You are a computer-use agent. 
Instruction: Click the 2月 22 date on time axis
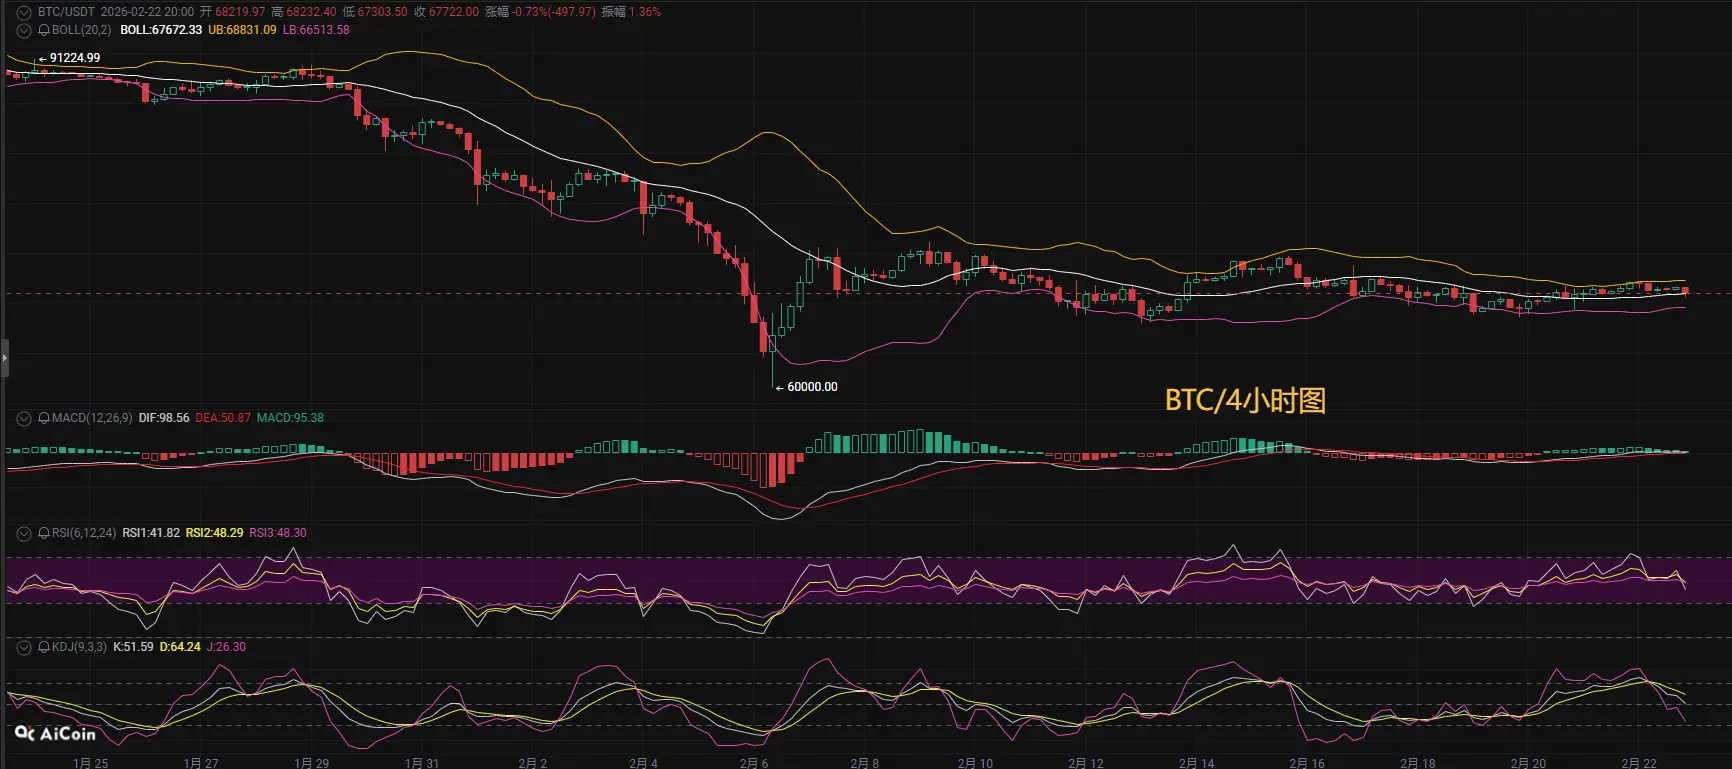[x=1639, y=763]
